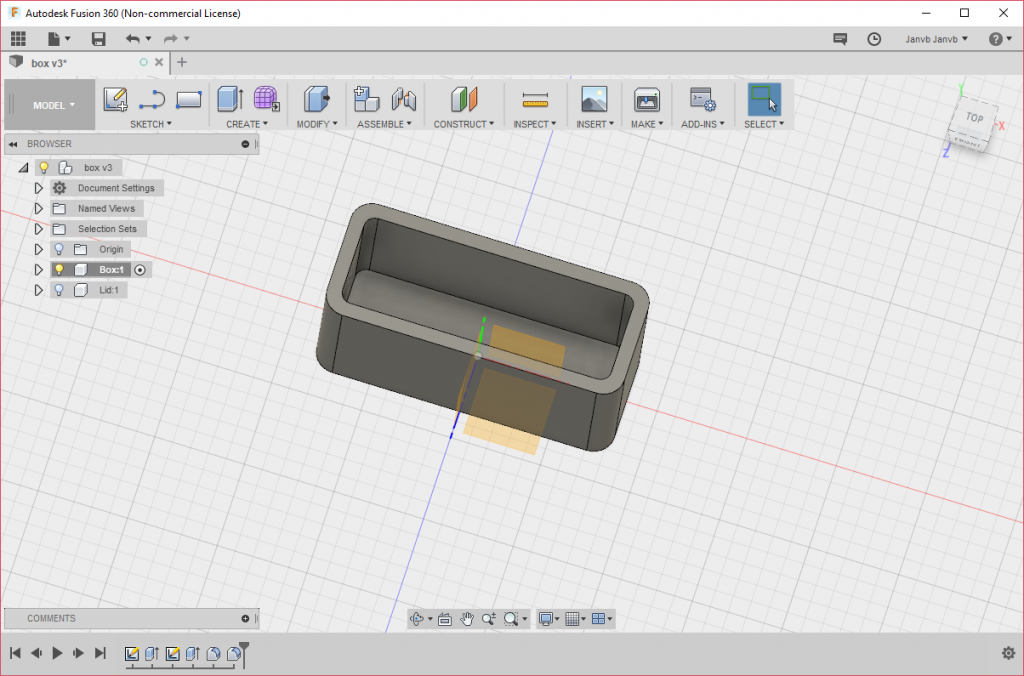Open the notifications message icon
1024x676 pixels.
point(840,39)
